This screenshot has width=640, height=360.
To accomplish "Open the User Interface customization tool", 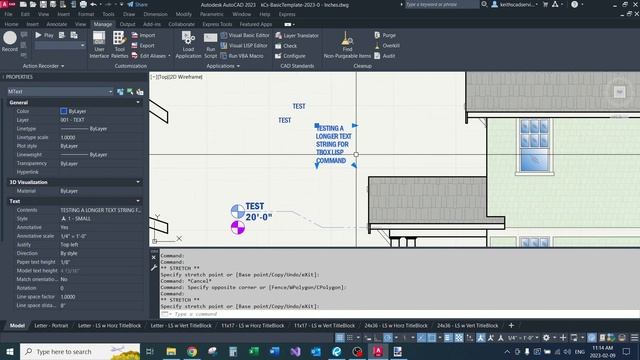I will 99,45.
